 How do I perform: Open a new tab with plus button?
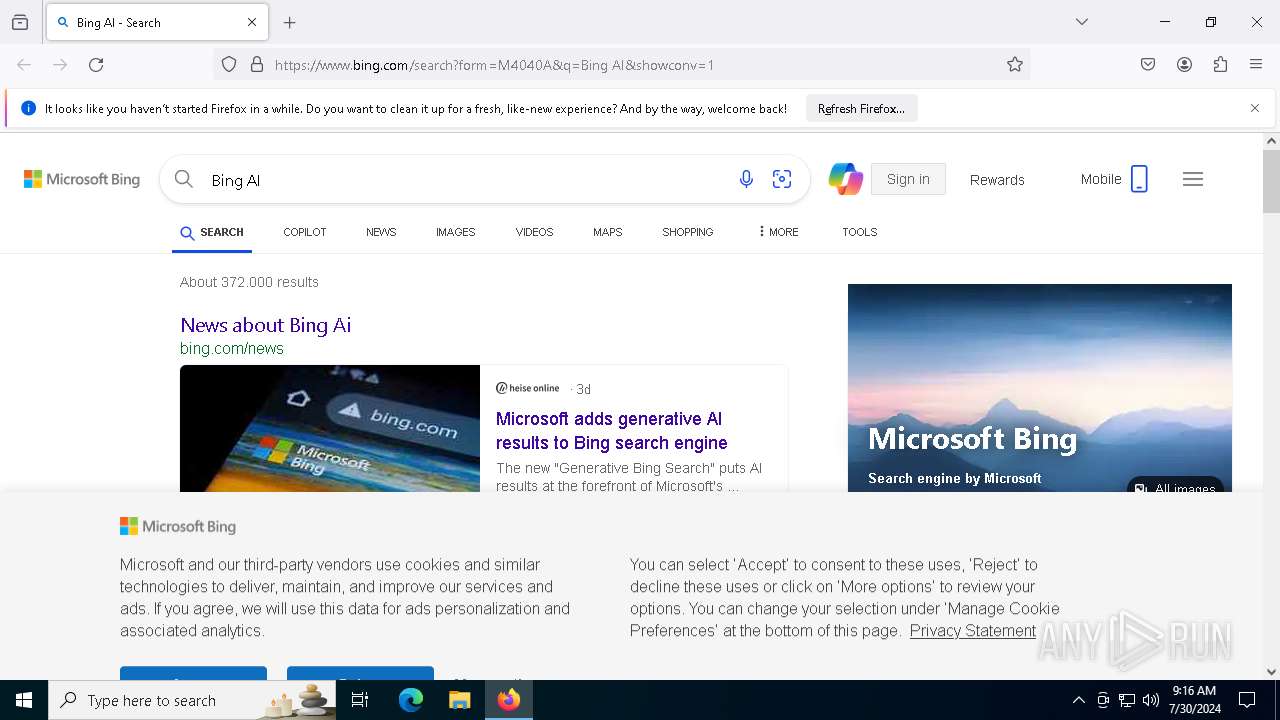(x=290, y=22)
